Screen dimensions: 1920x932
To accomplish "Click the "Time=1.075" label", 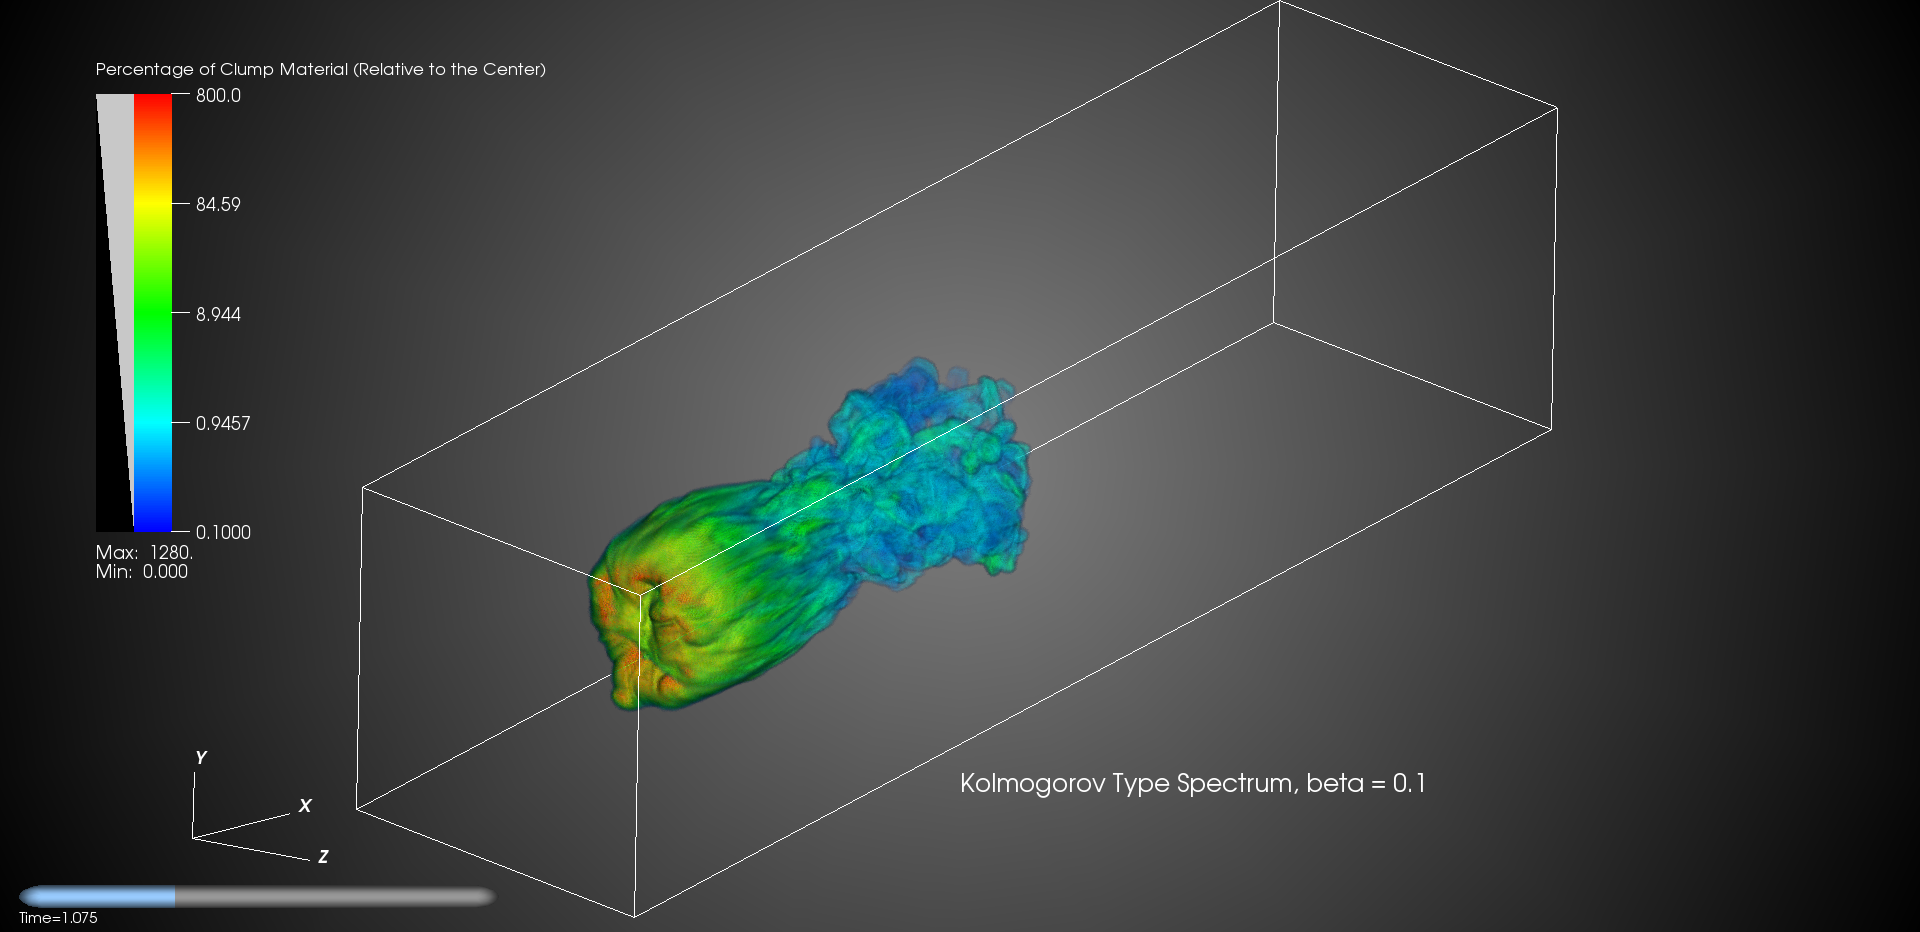I will pyautogui.click(x=58, y=918).
